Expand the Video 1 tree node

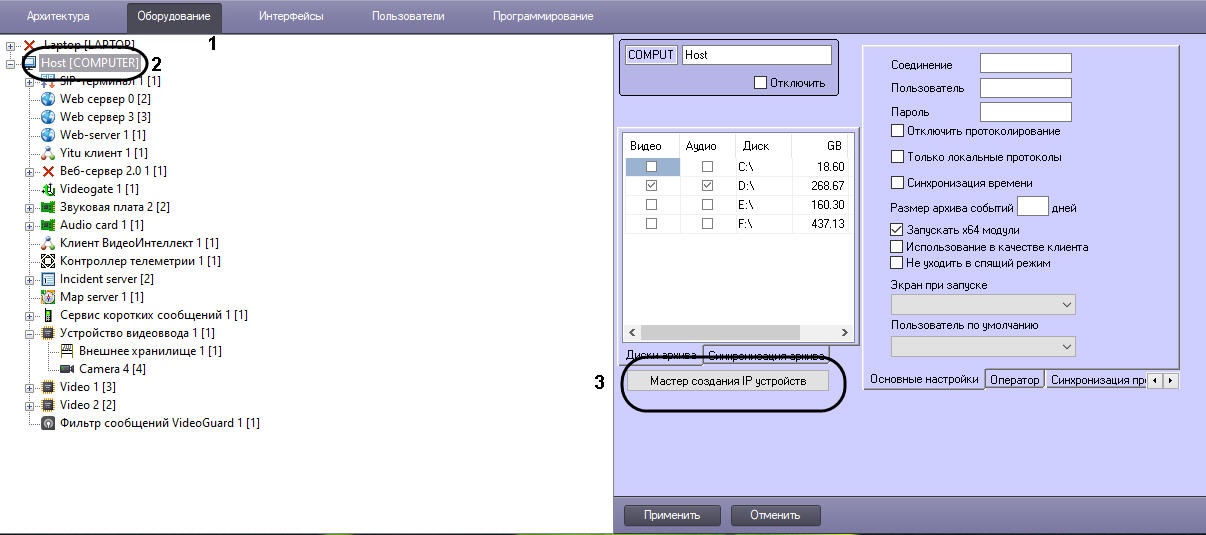30,387
